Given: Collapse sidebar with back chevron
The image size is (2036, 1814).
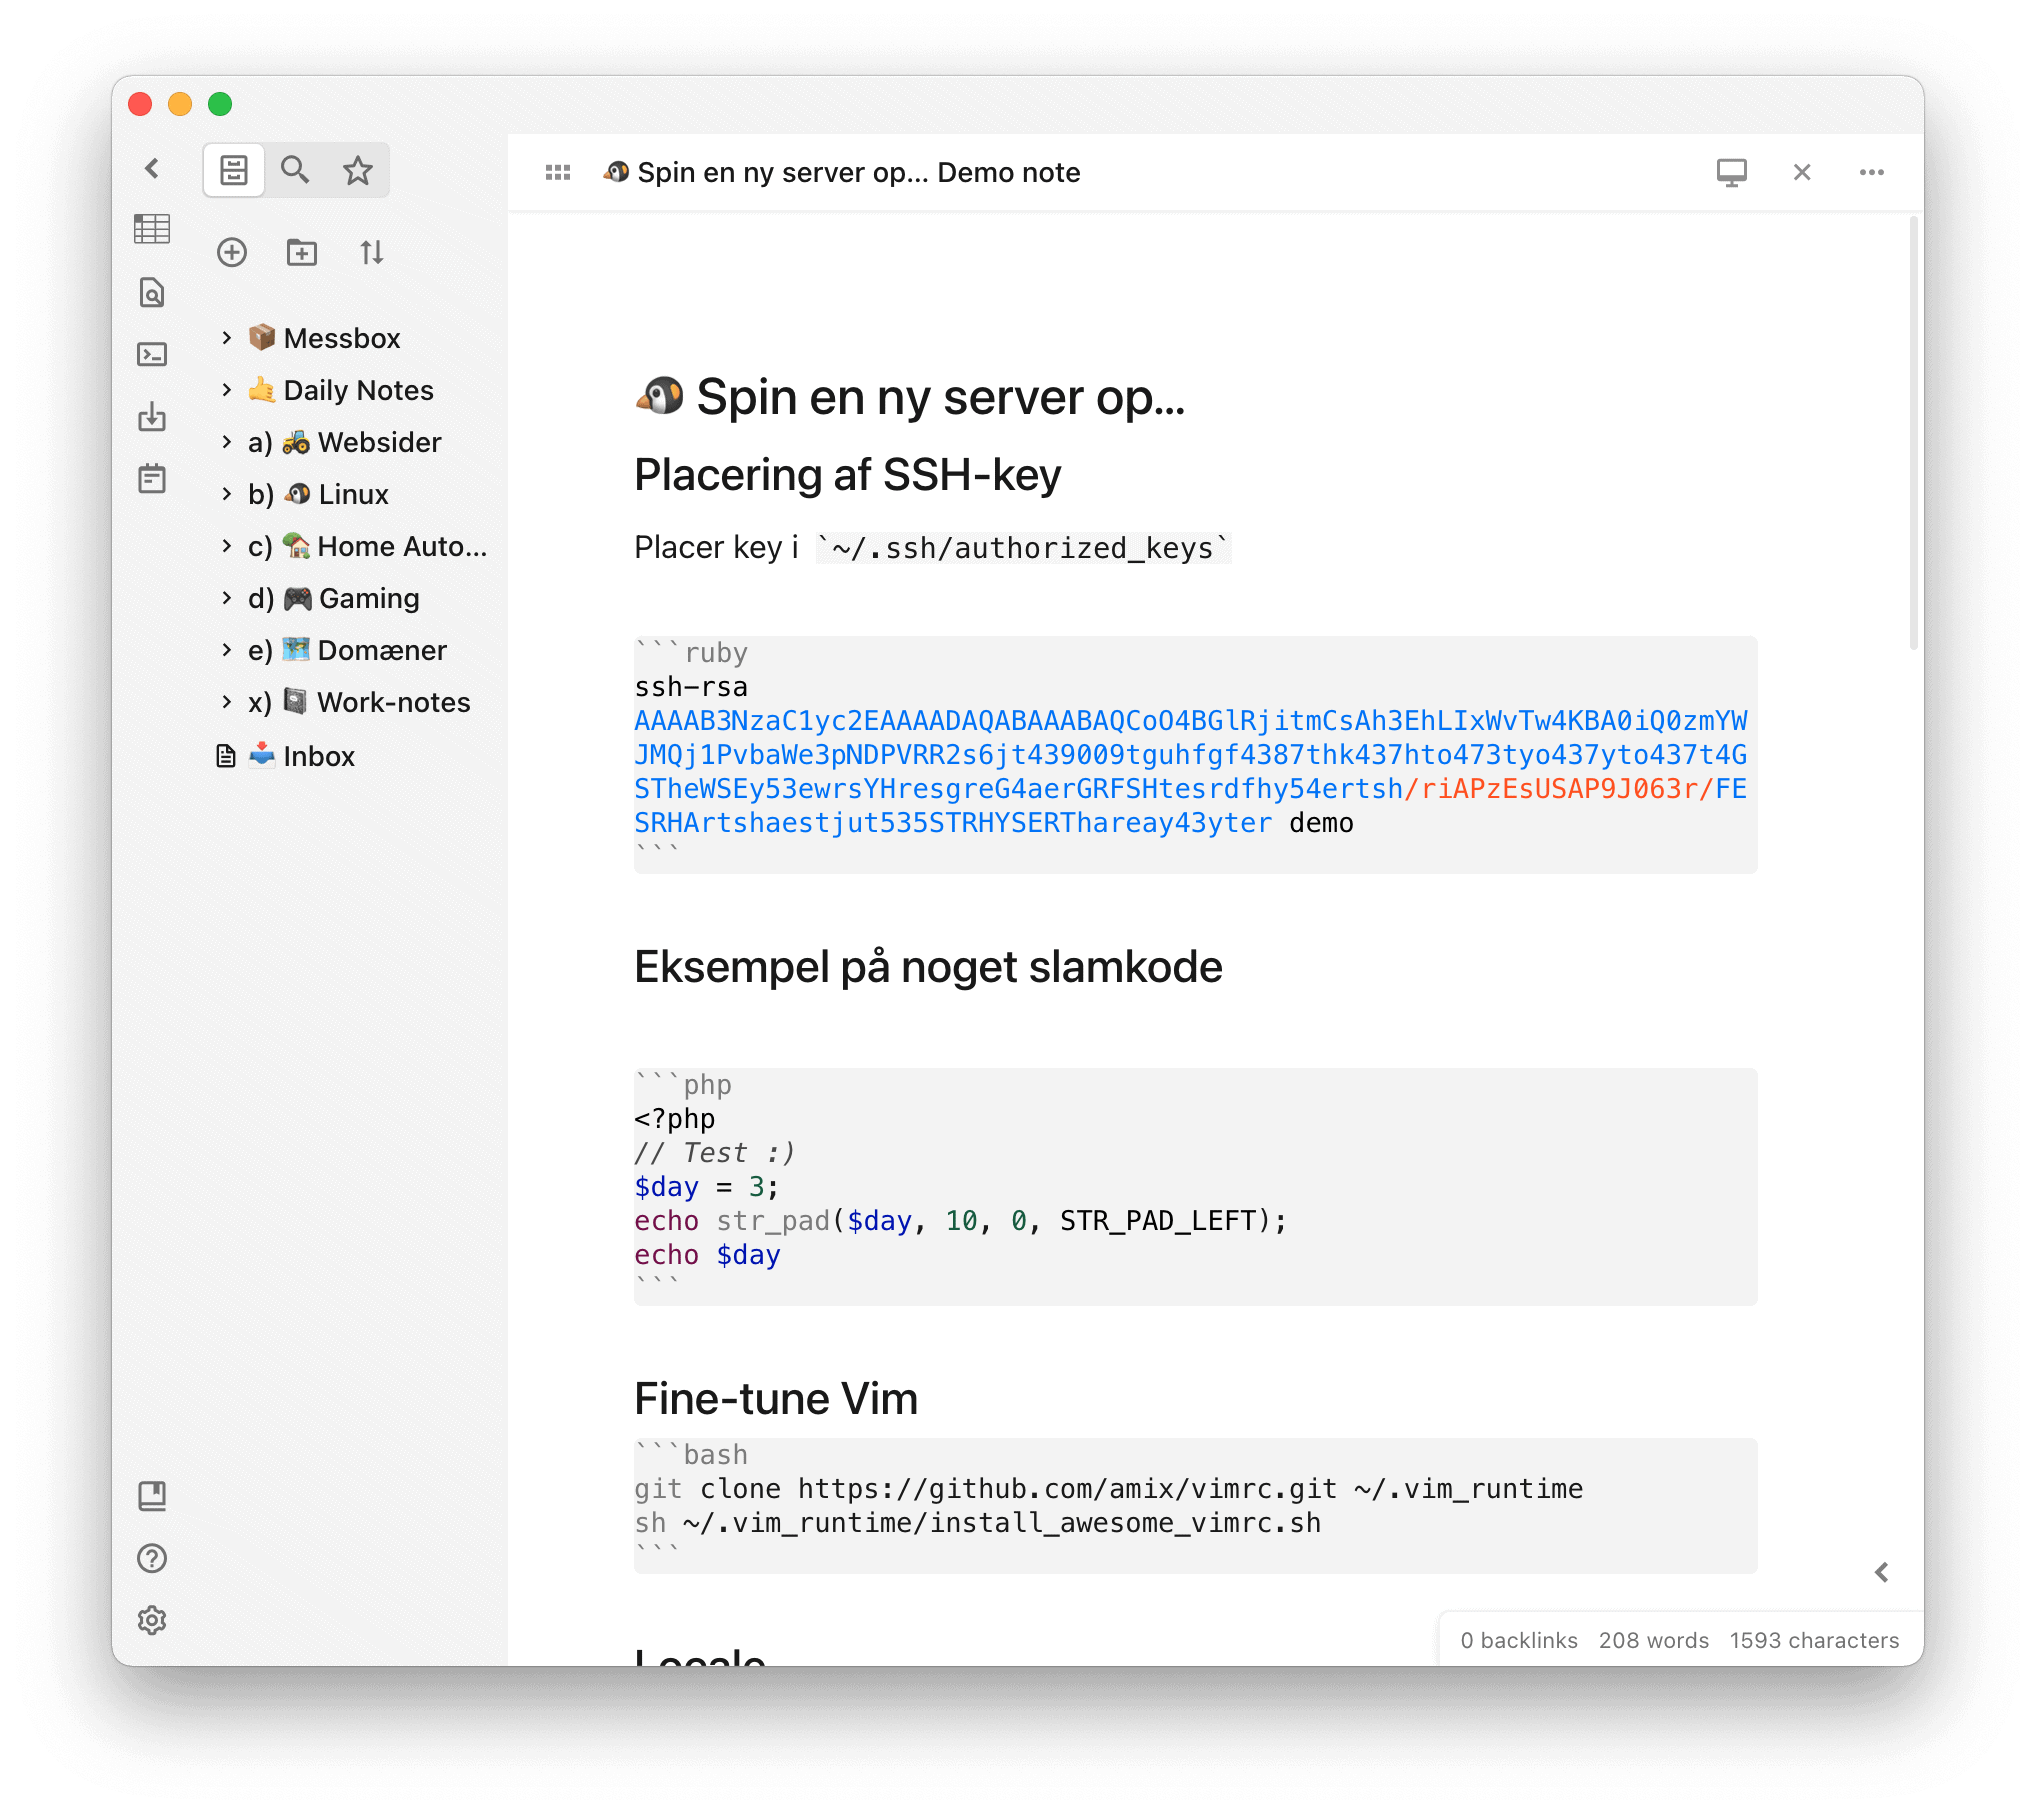Looking at the screenshot, I should 152,169.
